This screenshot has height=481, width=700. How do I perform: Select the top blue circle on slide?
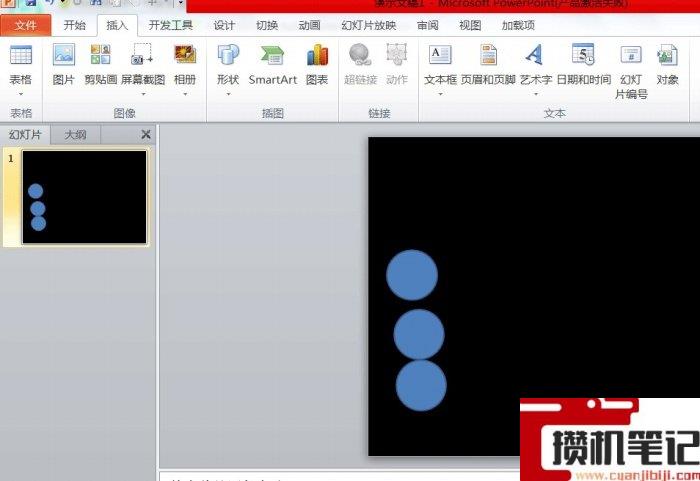412,275
